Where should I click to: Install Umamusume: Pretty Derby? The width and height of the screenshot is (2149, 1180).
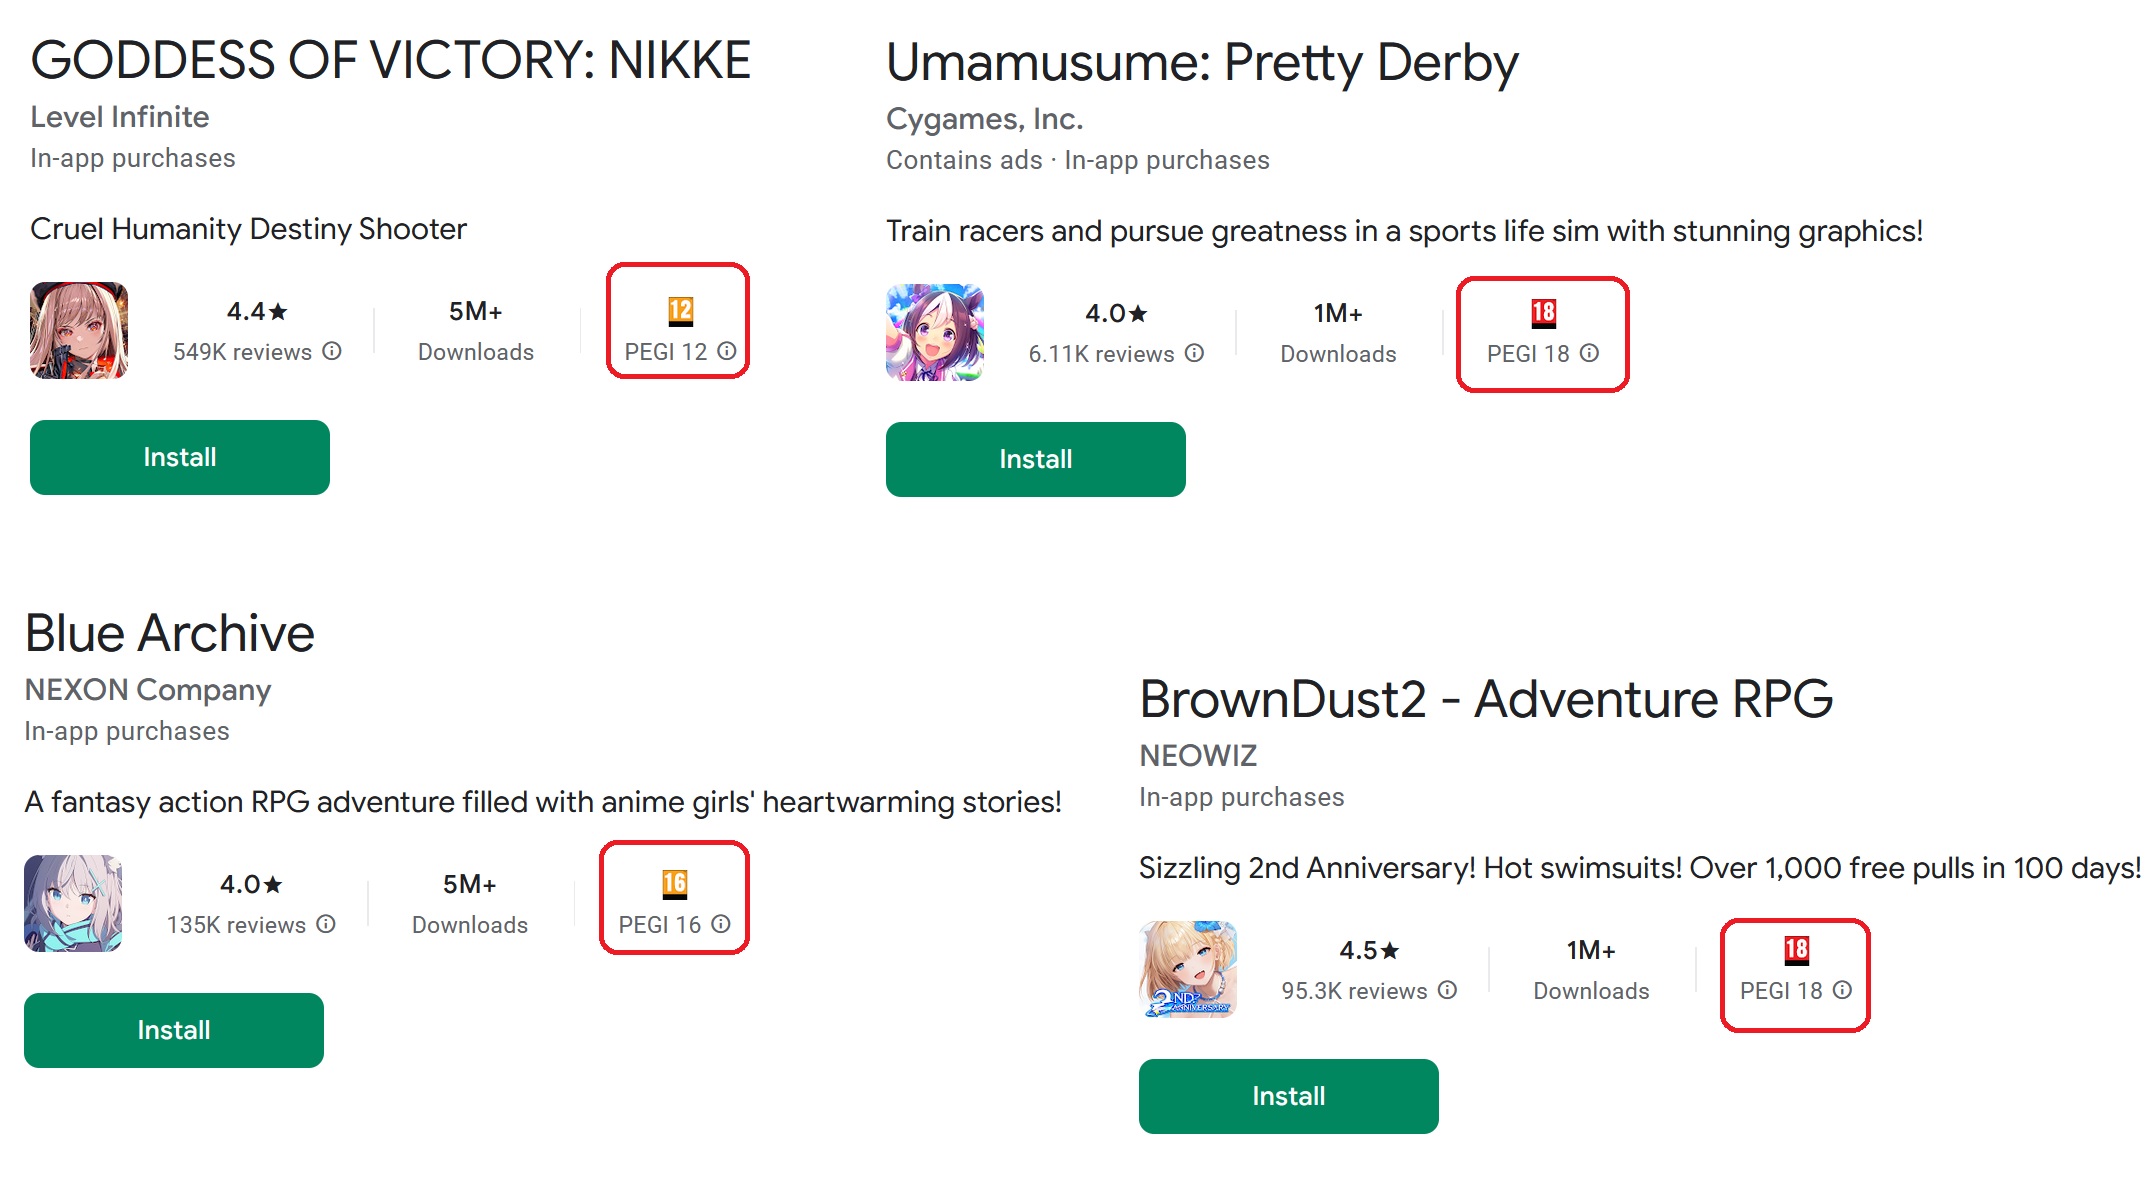coord(1036,459)
